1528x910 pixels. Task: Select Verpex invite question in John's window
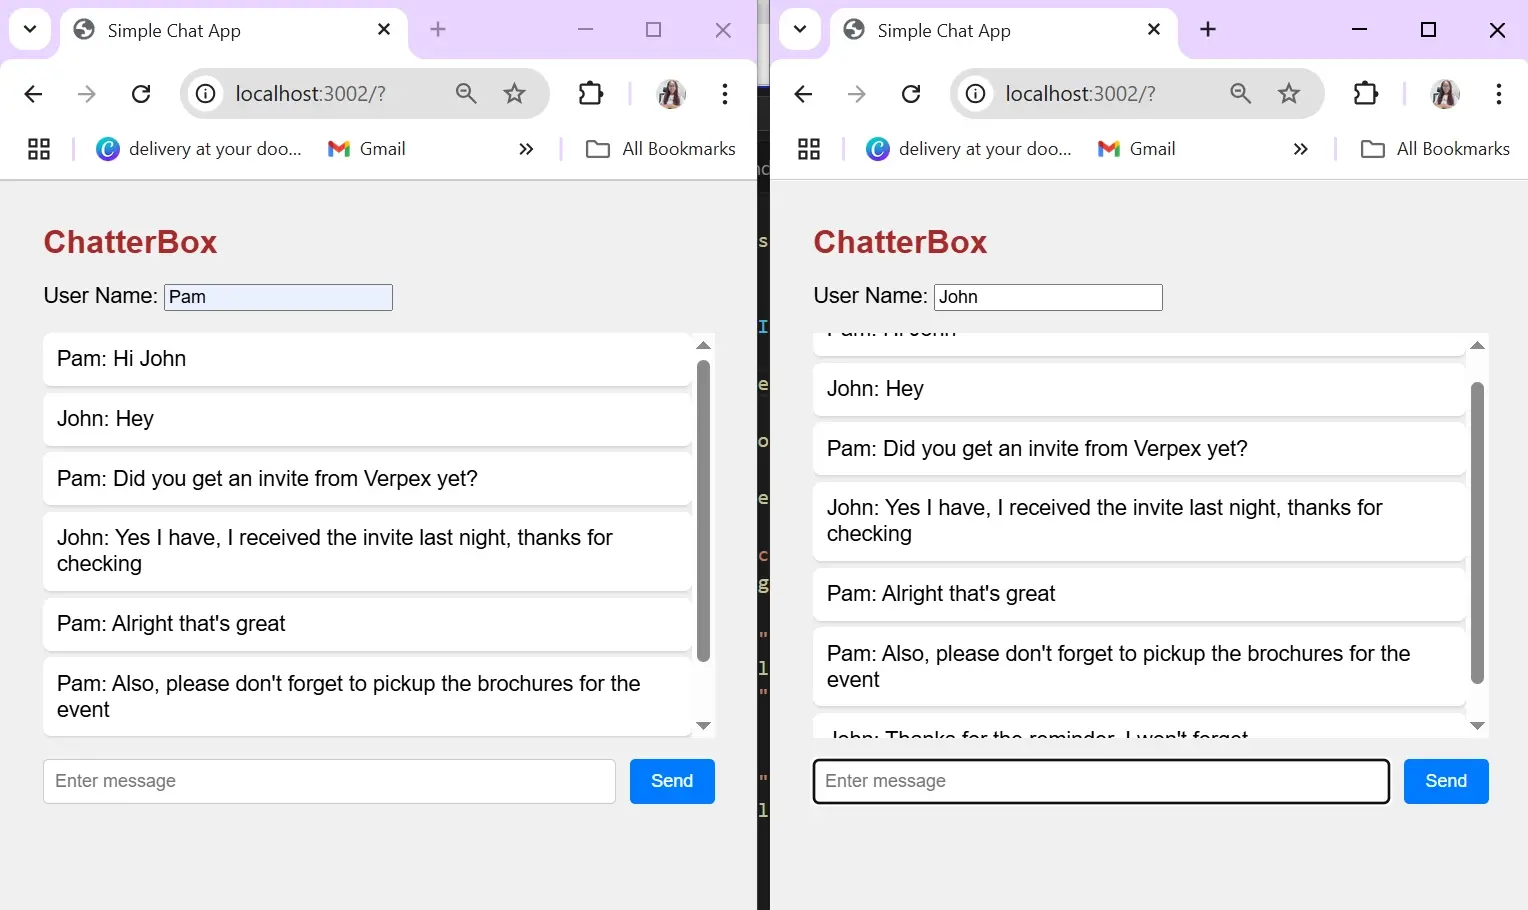click(1139, 449)
